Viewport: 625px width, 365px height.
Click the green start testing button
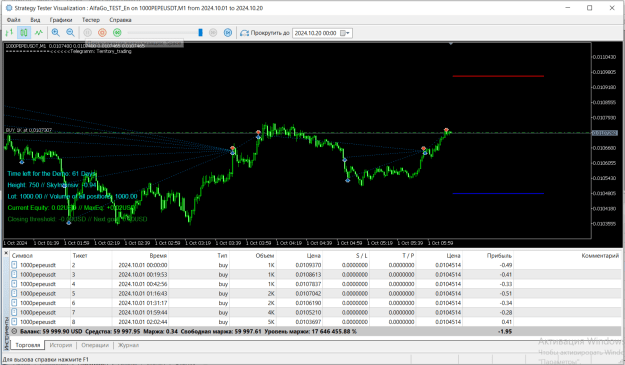pos(117,33)
